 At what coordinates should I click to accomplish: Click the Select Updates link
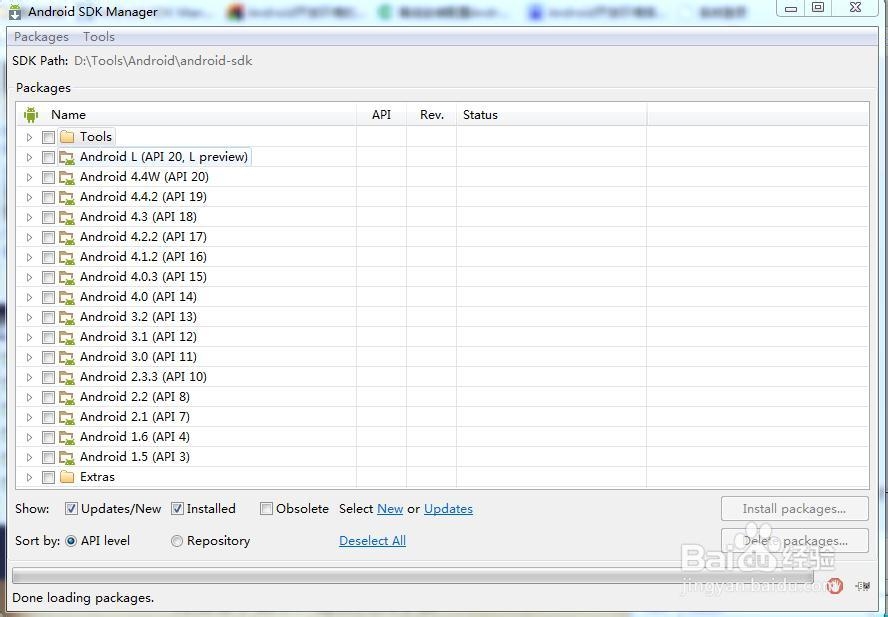pyautogui.click(x=449, y=509)
